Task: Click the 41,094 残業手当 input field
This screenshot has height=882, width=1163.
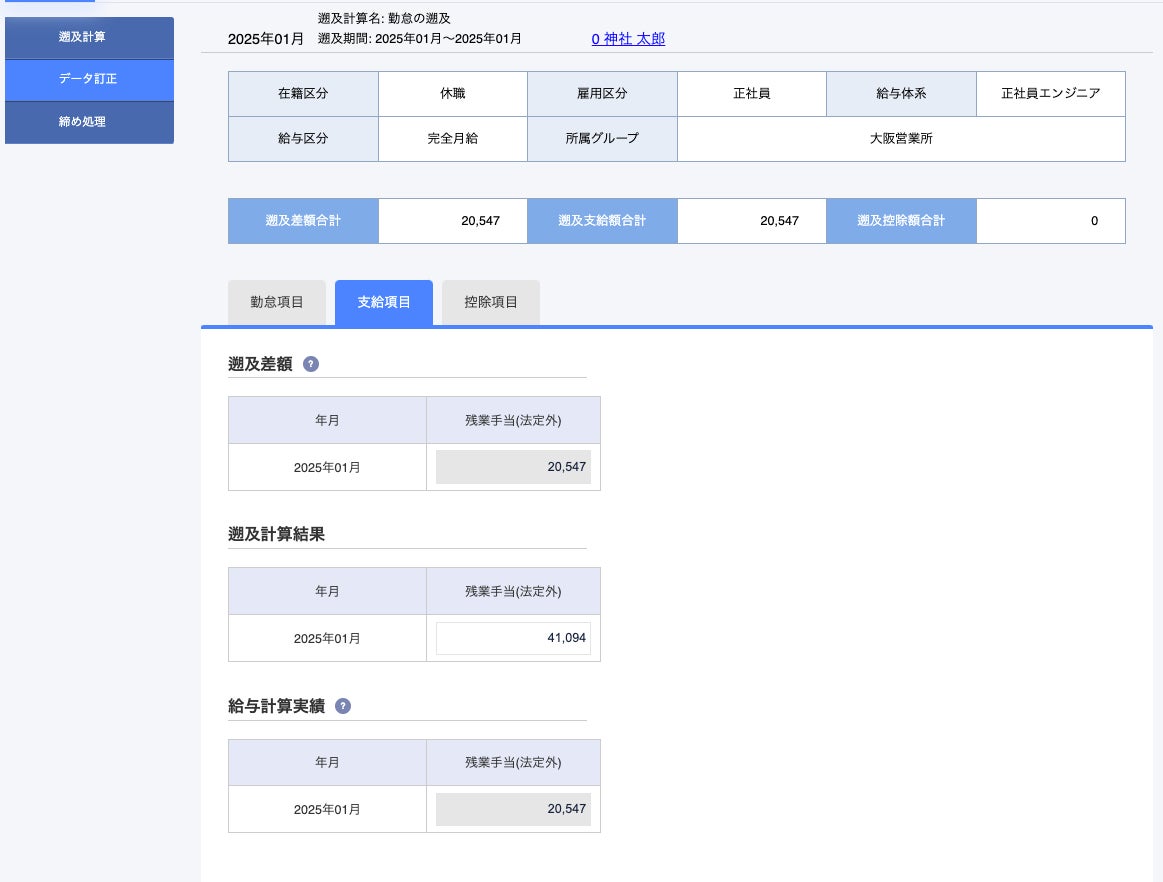Action: click(x=512, y=637)
